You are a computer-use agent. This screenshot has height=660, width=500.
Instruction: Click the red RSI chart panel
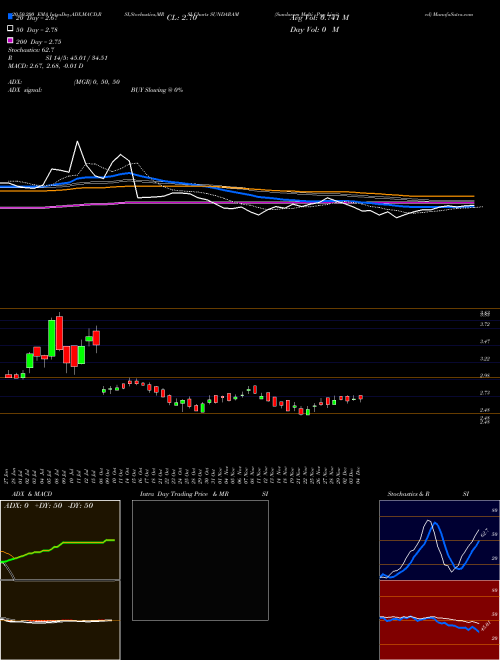(439, 620)
